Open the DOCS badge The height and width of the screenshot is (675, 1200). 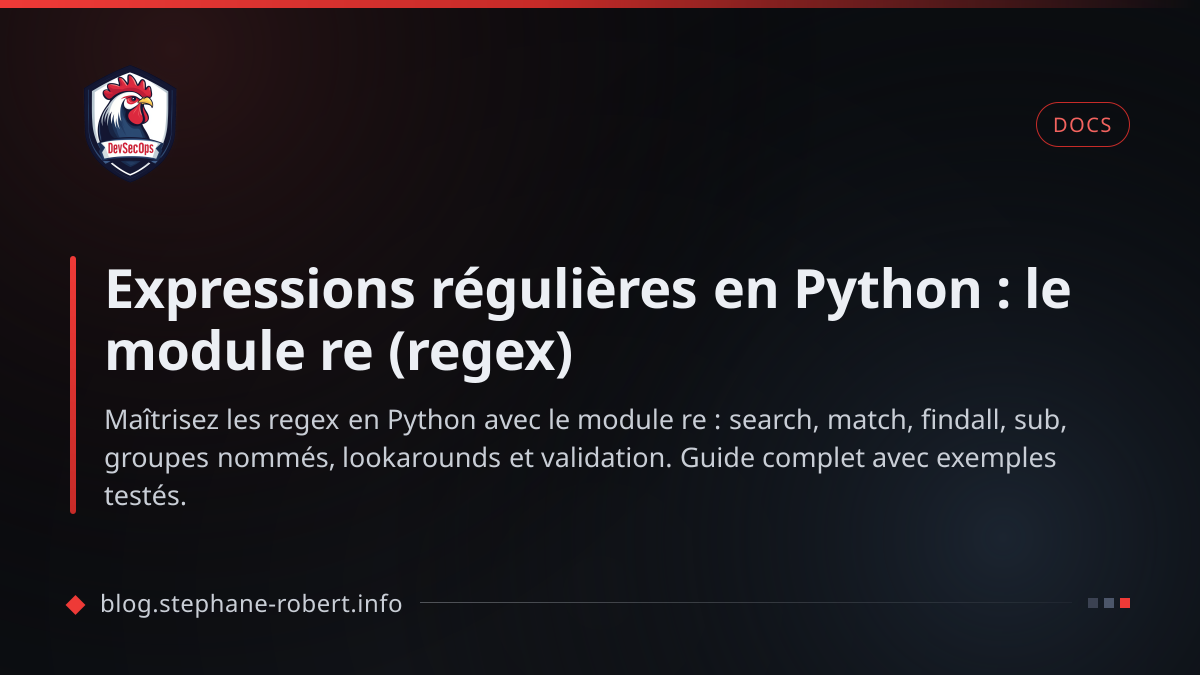(x=1083, y=125)
